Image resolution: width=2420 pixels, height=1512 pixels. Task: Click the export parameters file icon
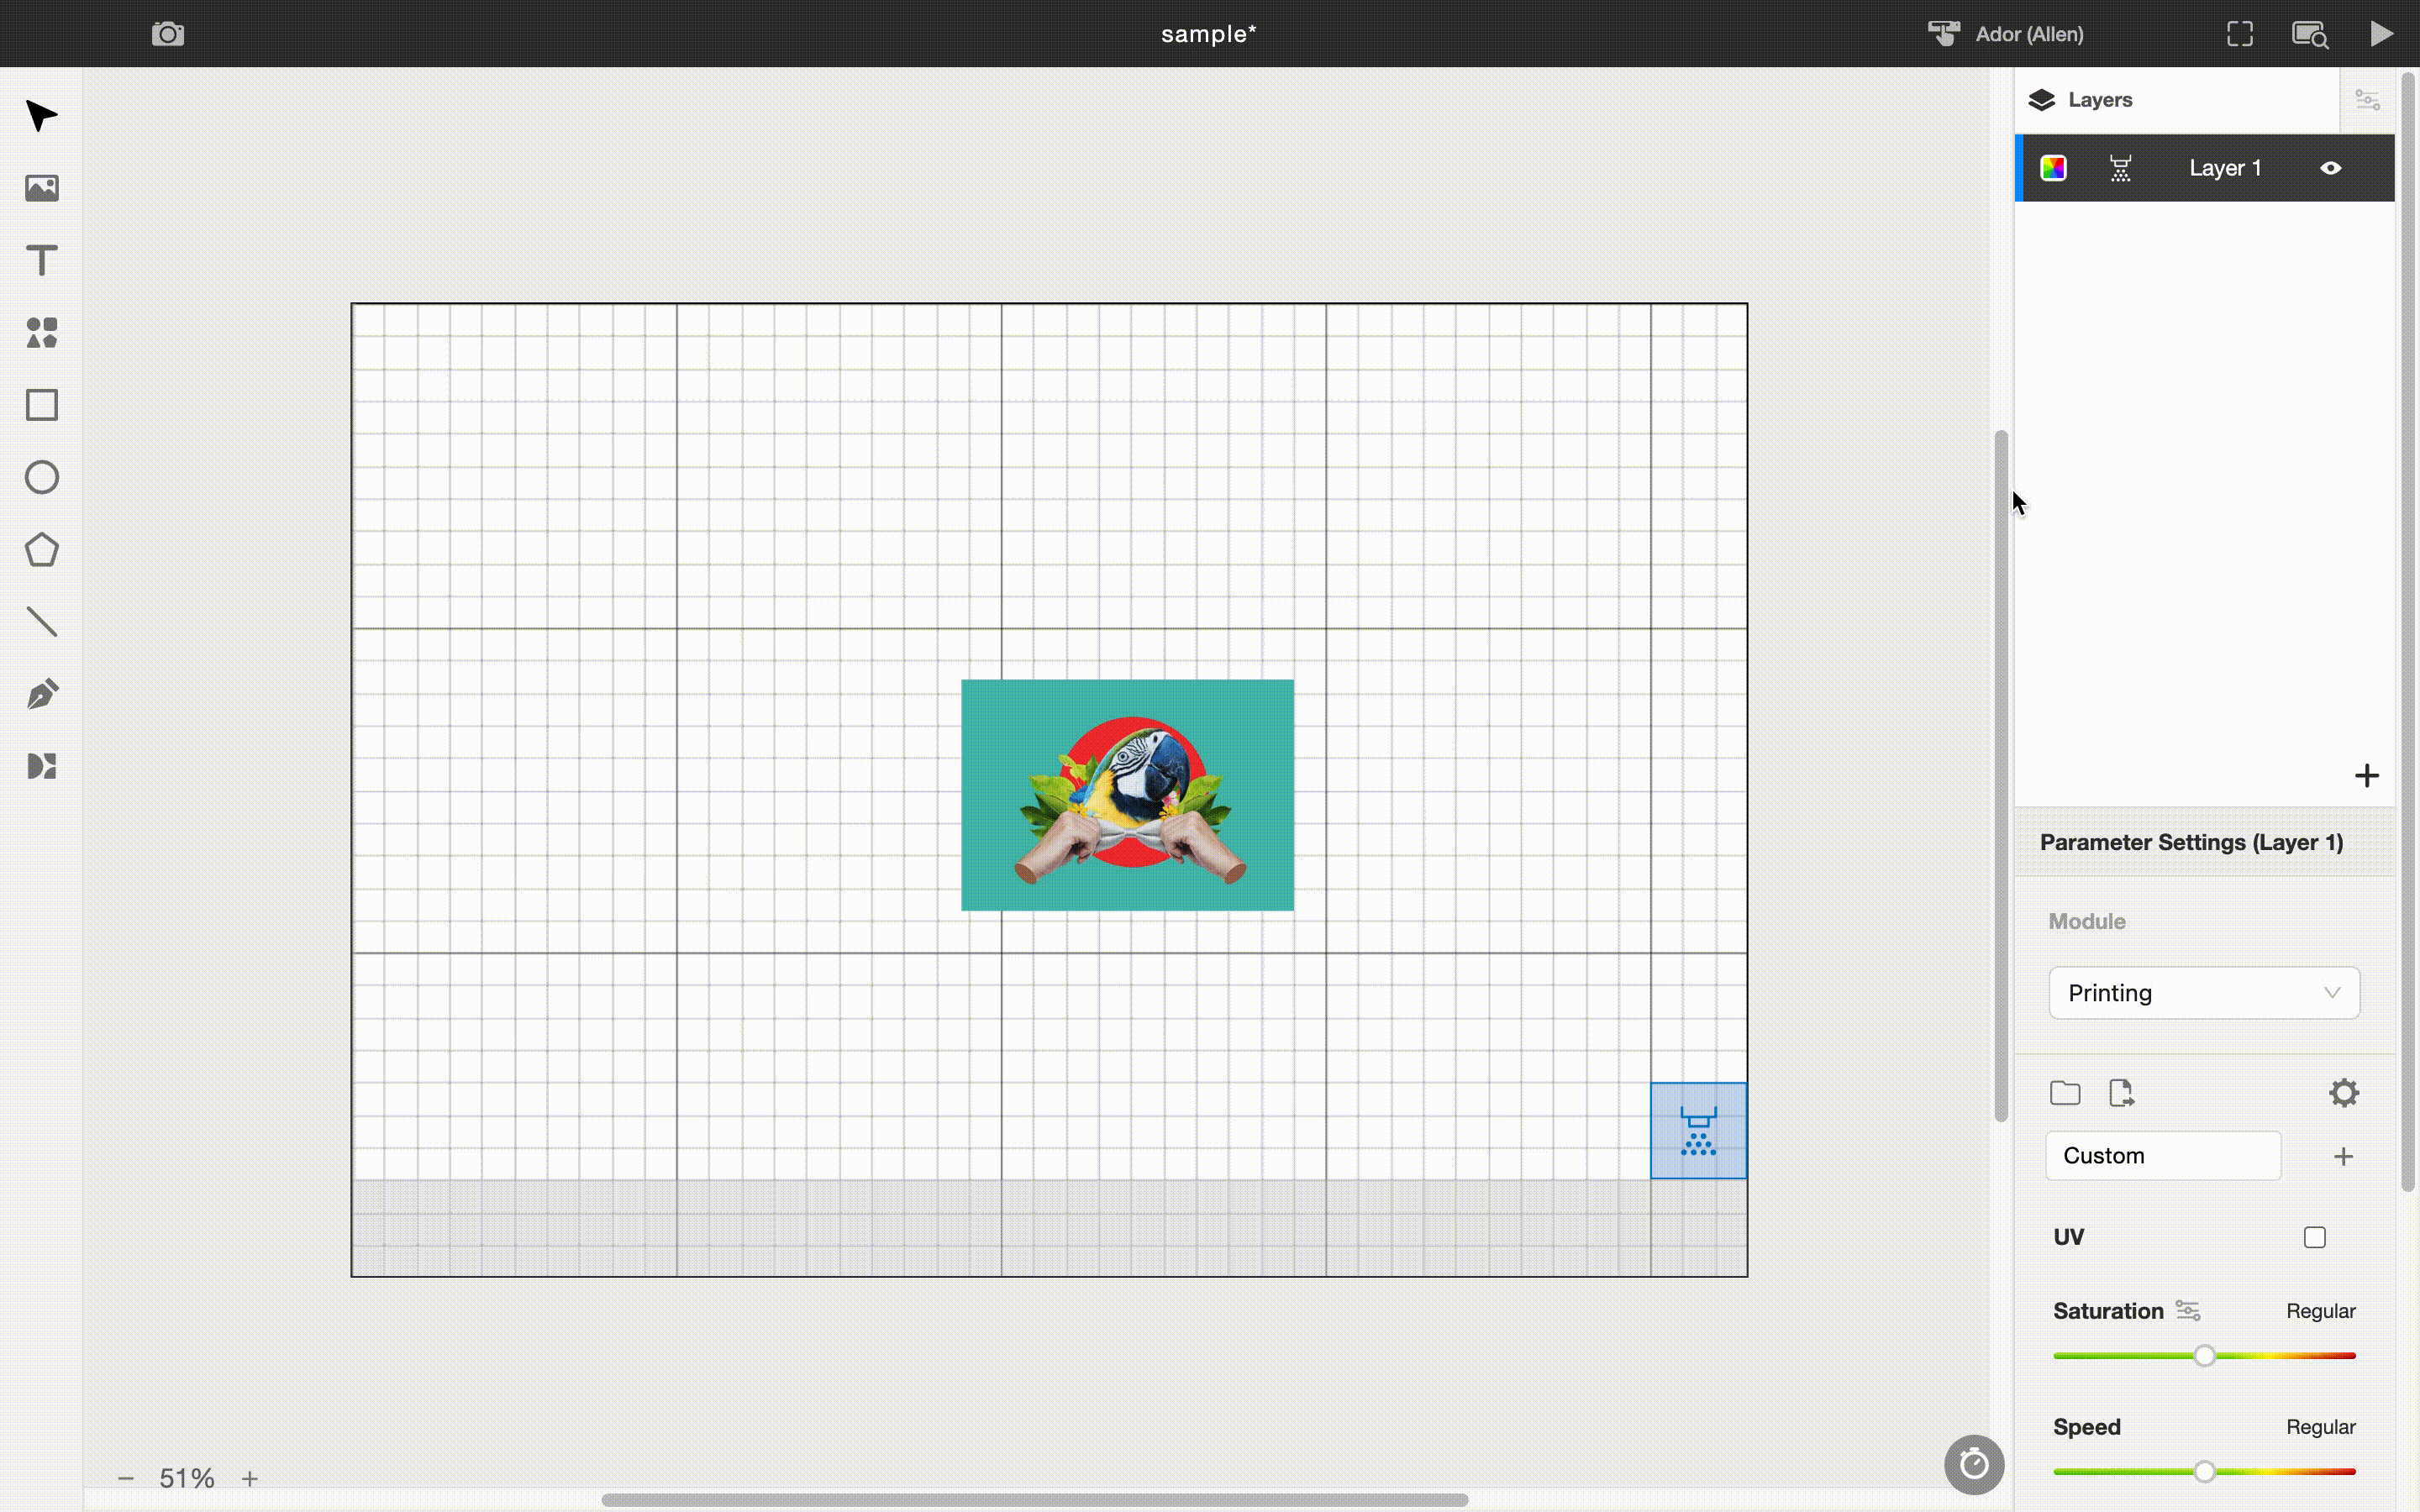[2121, 1093]
